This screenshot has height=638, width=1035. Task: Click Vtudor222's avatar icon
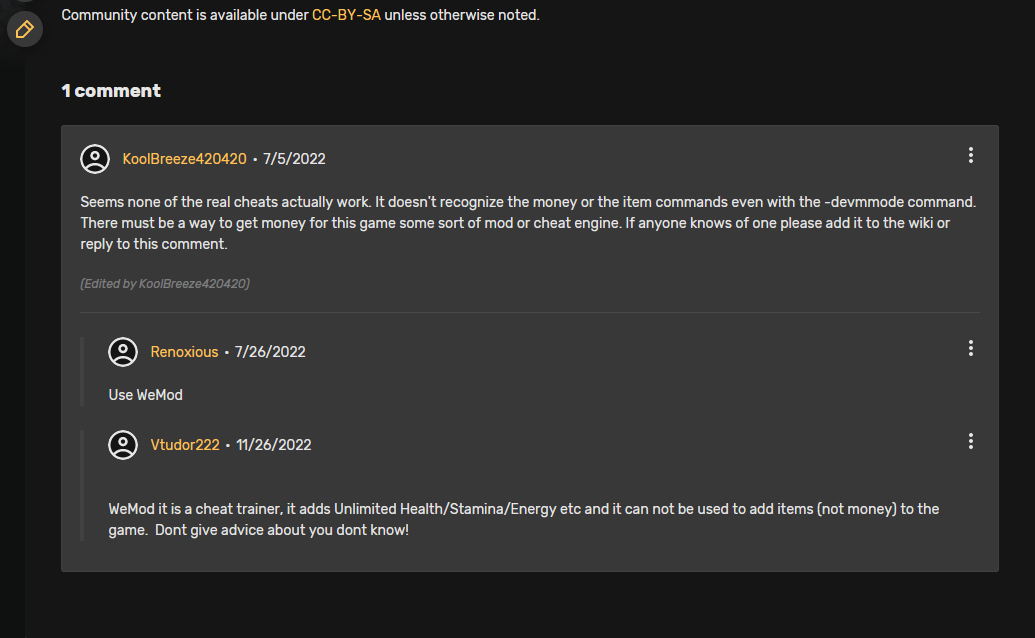click(123, 445)
